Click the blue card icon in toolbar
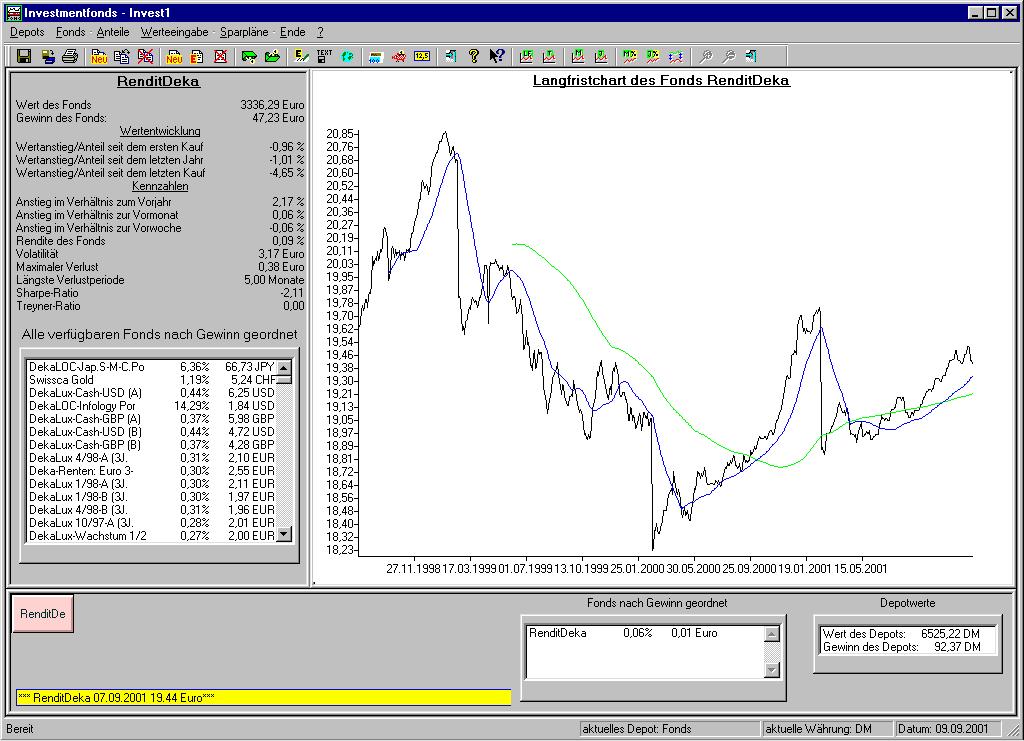 tap(376, 56)
